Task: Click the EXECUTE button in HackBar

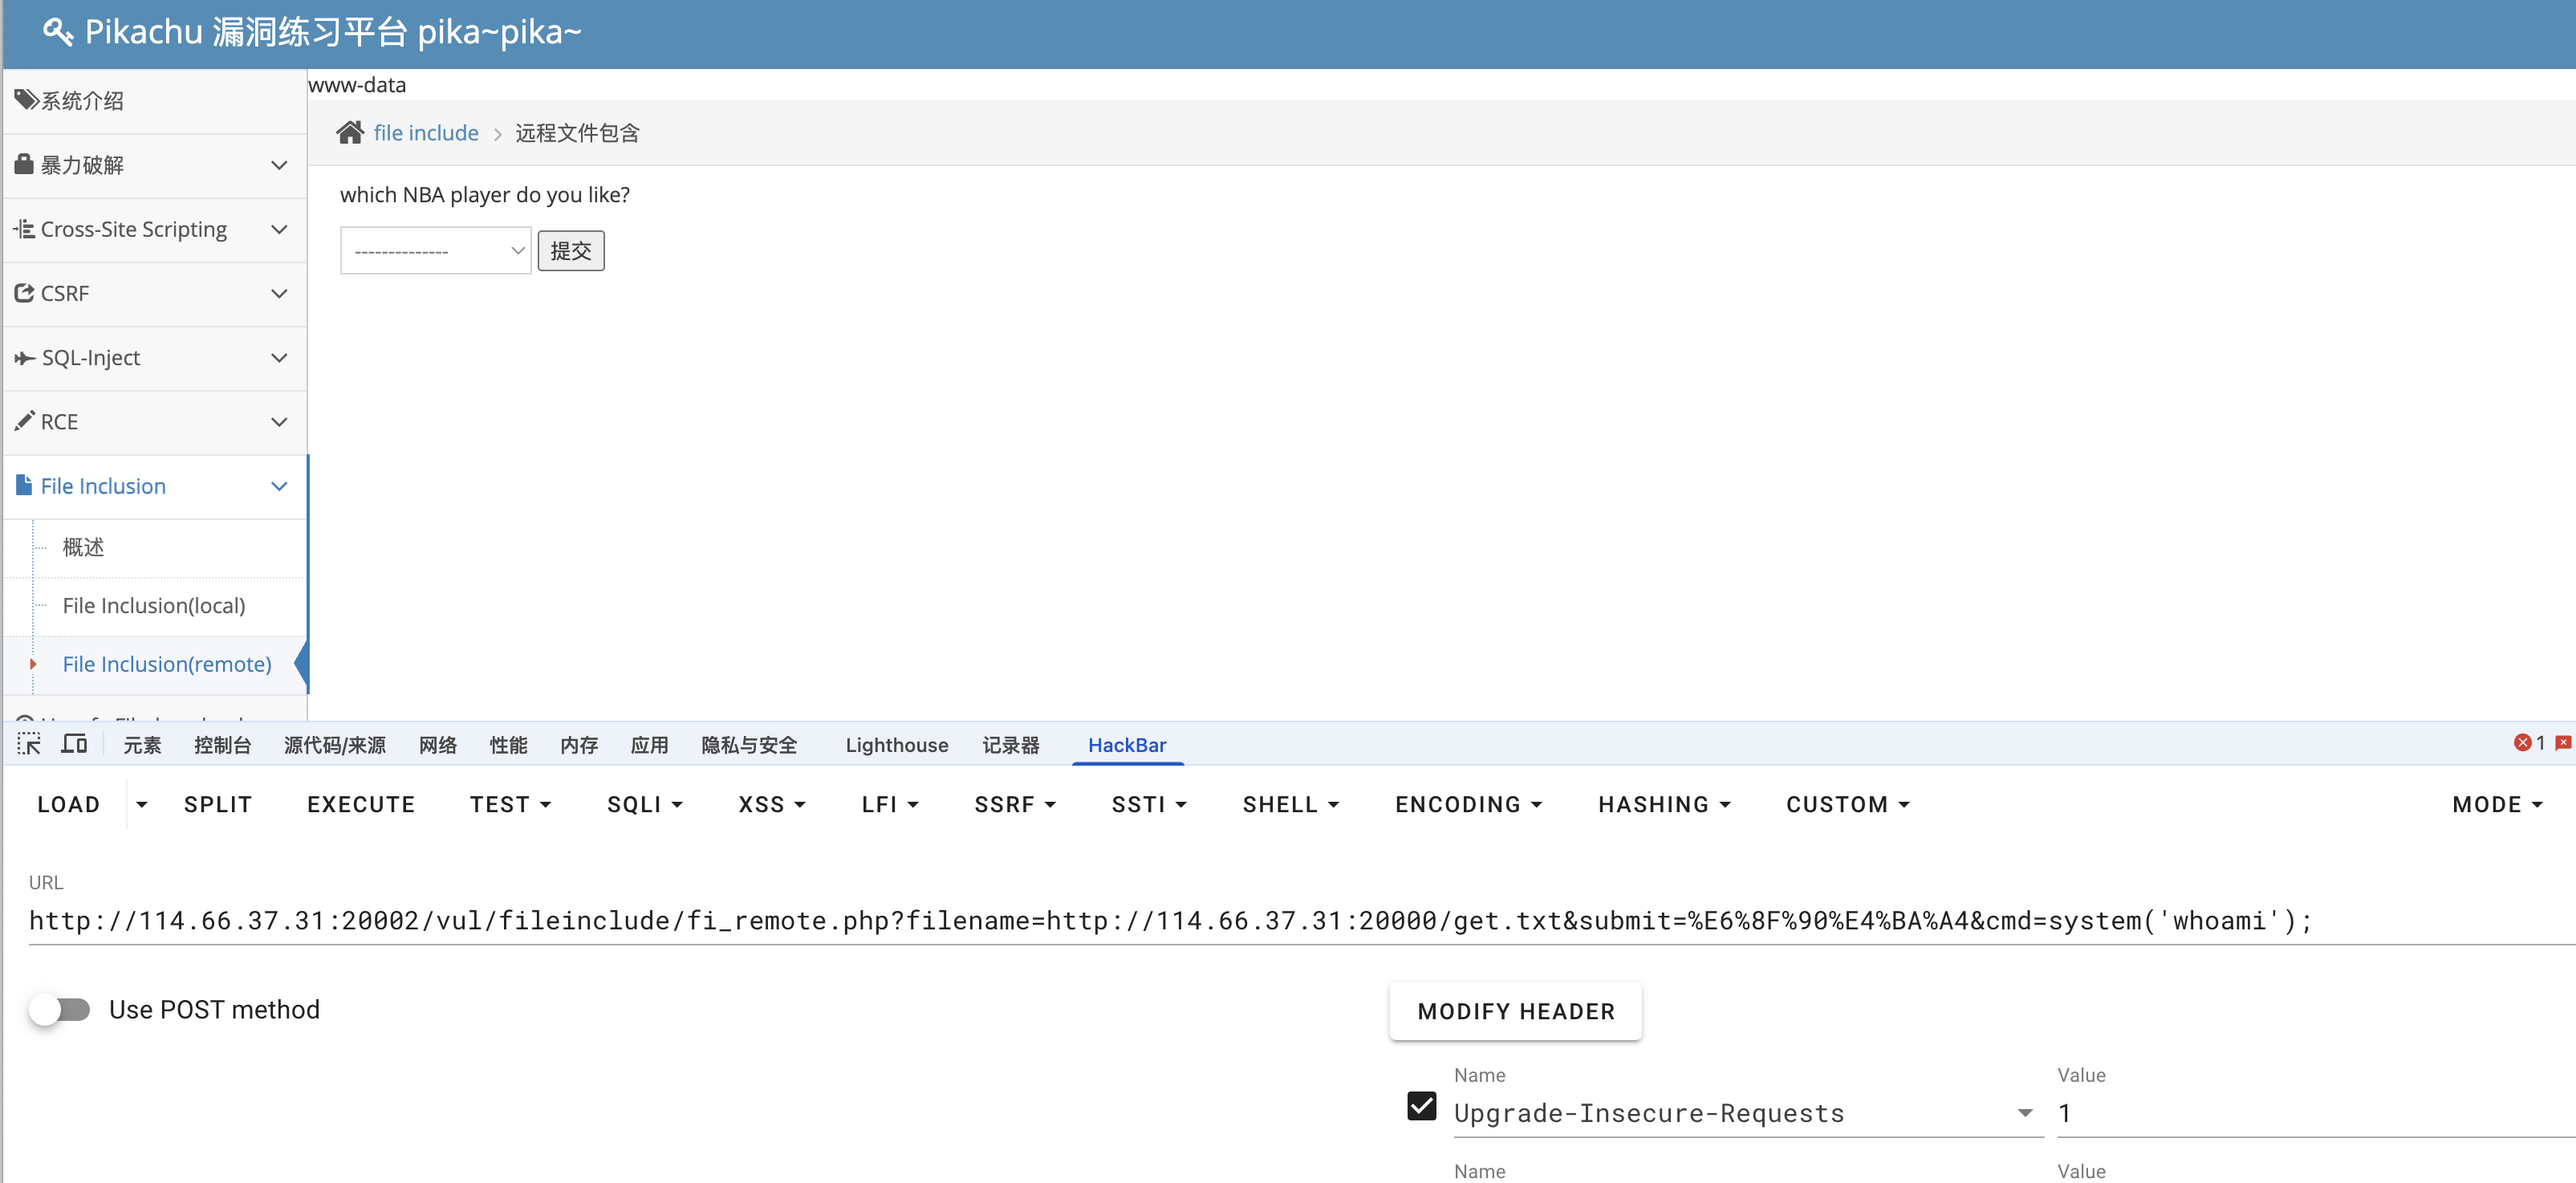Action: click(360, 804)
